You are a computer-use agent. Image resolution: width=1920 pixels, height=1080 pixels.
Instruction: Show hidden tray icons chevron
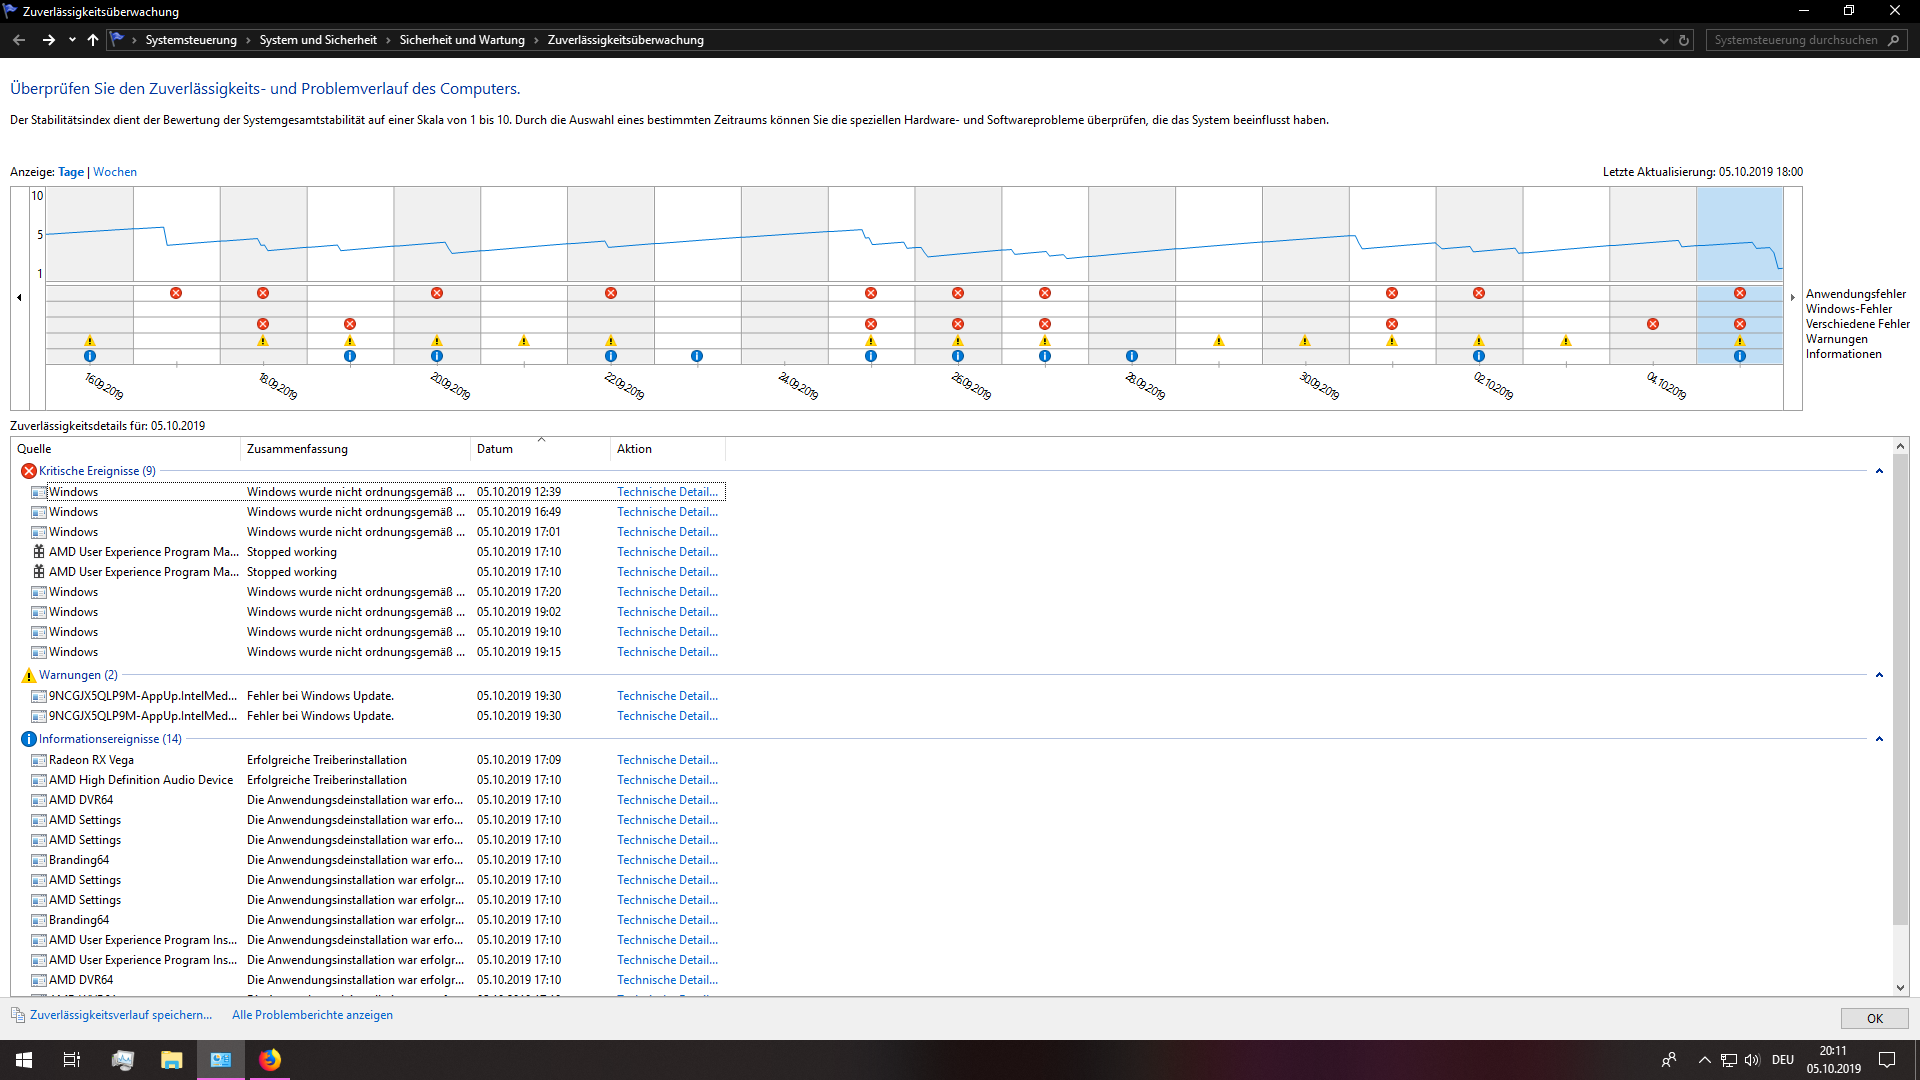(x=1704, y=1060)
